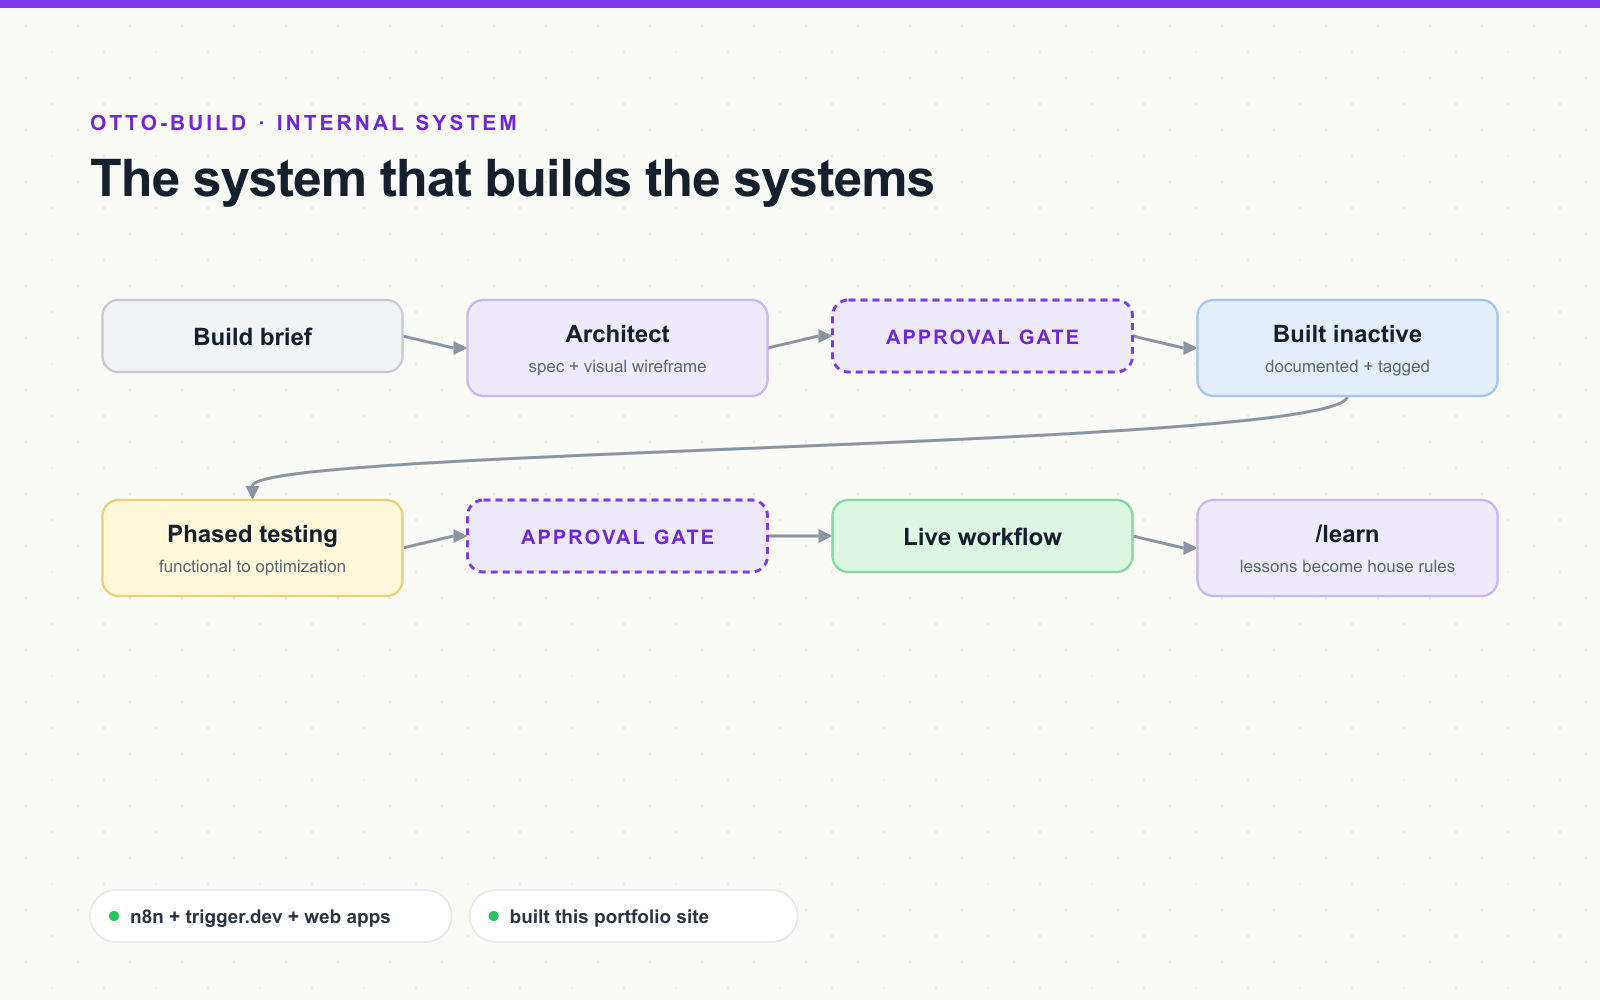Click the built this portfolio site pill
Screen dimensions: 1600x1000
pos(633,916)
